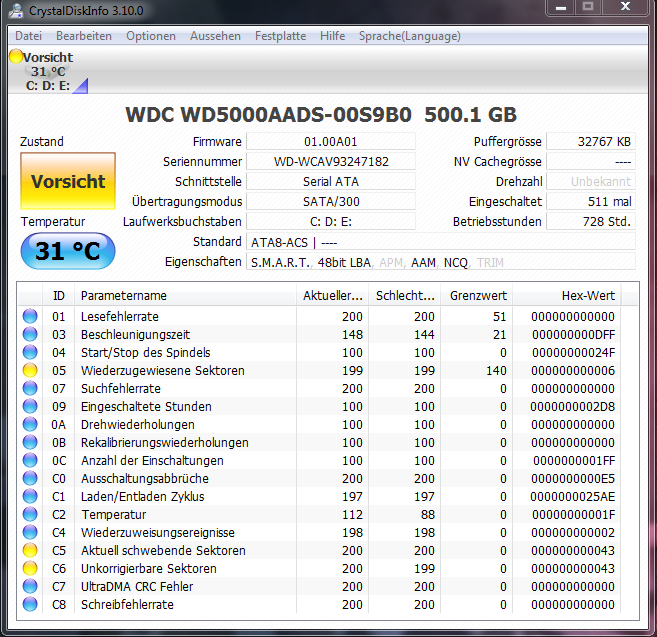This screenshot has width=657, height=637.
Task: Click status circle for Rekalibrierungswiederholungen row
Action: coord(30,442)
